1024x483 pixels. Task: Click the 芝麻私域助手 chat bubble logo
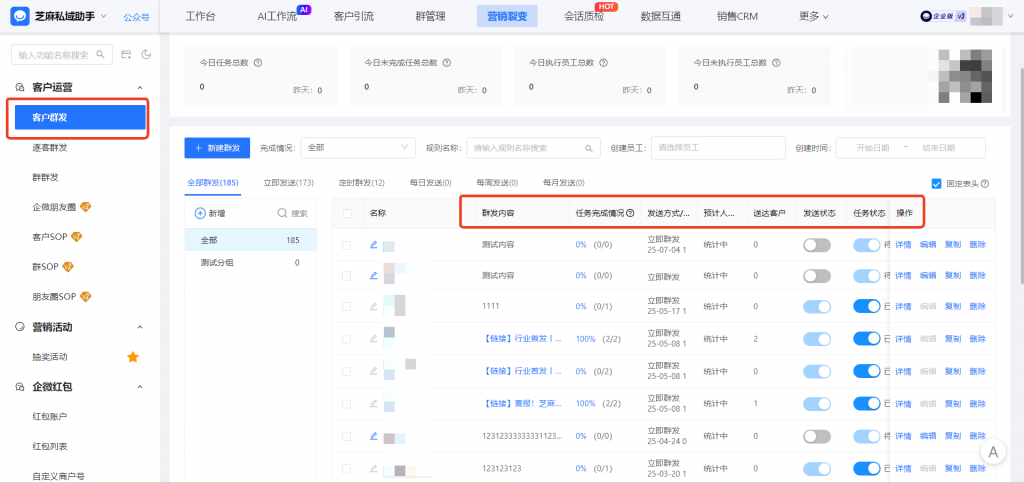(x=20, y=16)
